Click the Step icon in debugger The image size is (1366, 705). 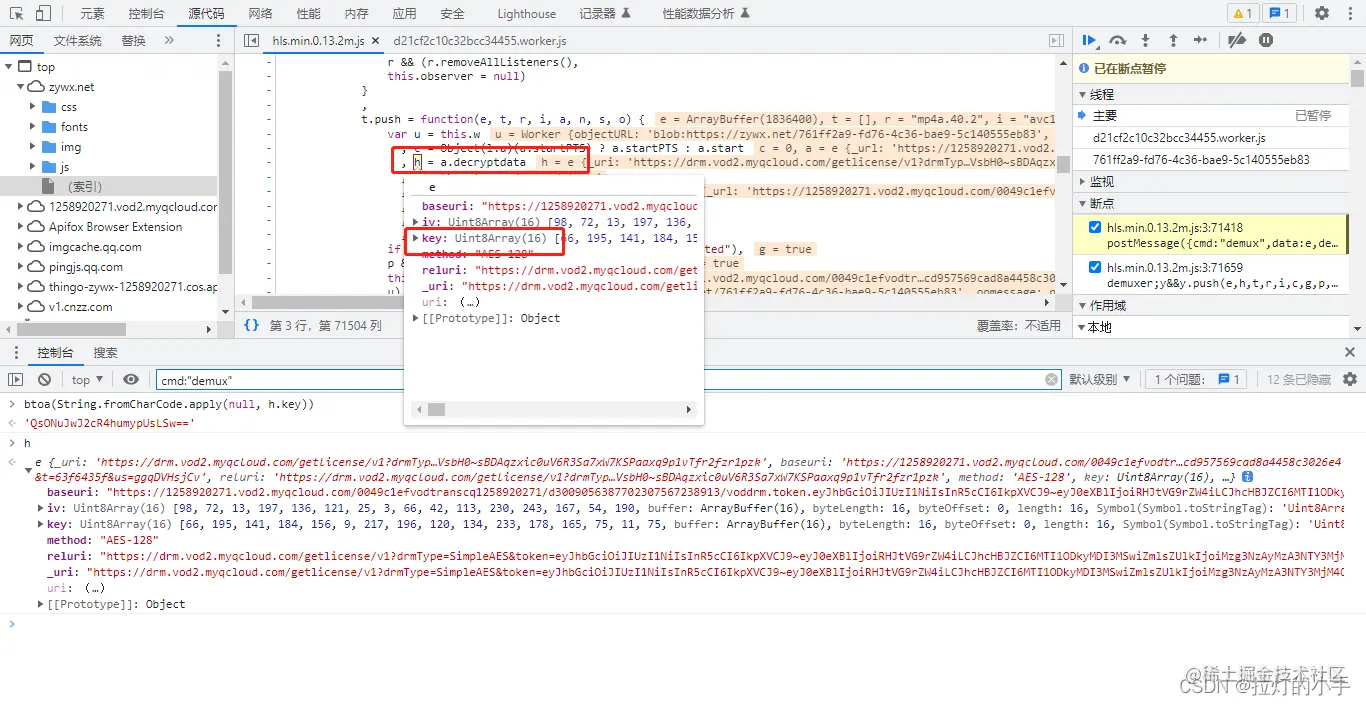tap(1200, 40)
